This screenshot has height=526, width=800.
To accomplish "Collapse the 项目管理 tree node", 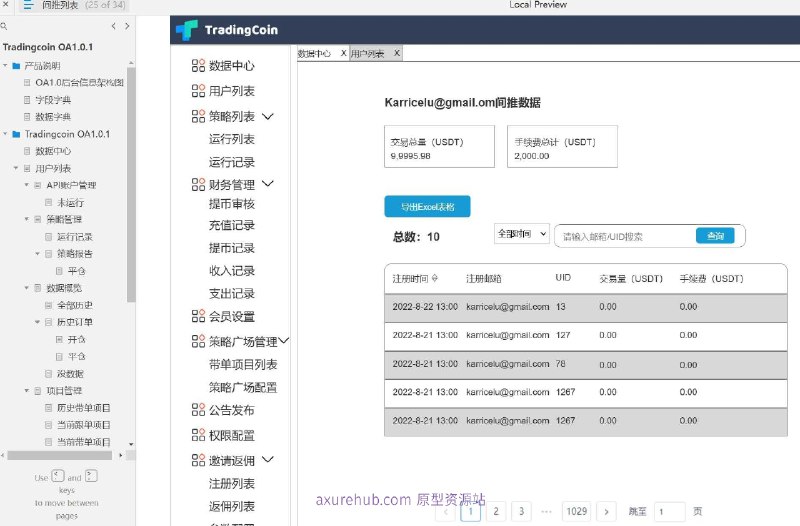I will pyautogui.click(x=27, y=391).
